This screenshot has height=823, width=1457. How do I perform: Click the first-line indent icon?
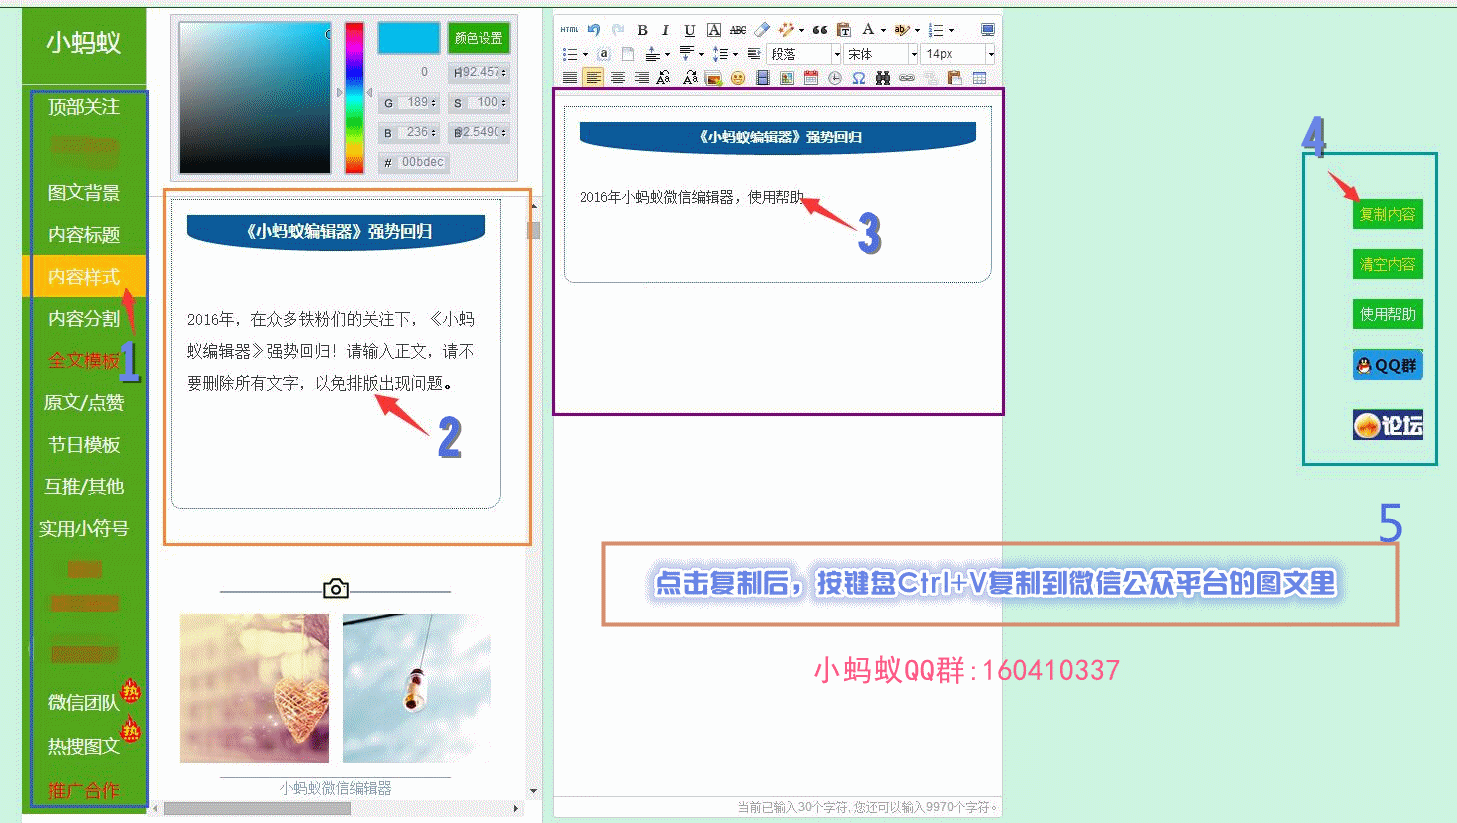tap(754, 54)
